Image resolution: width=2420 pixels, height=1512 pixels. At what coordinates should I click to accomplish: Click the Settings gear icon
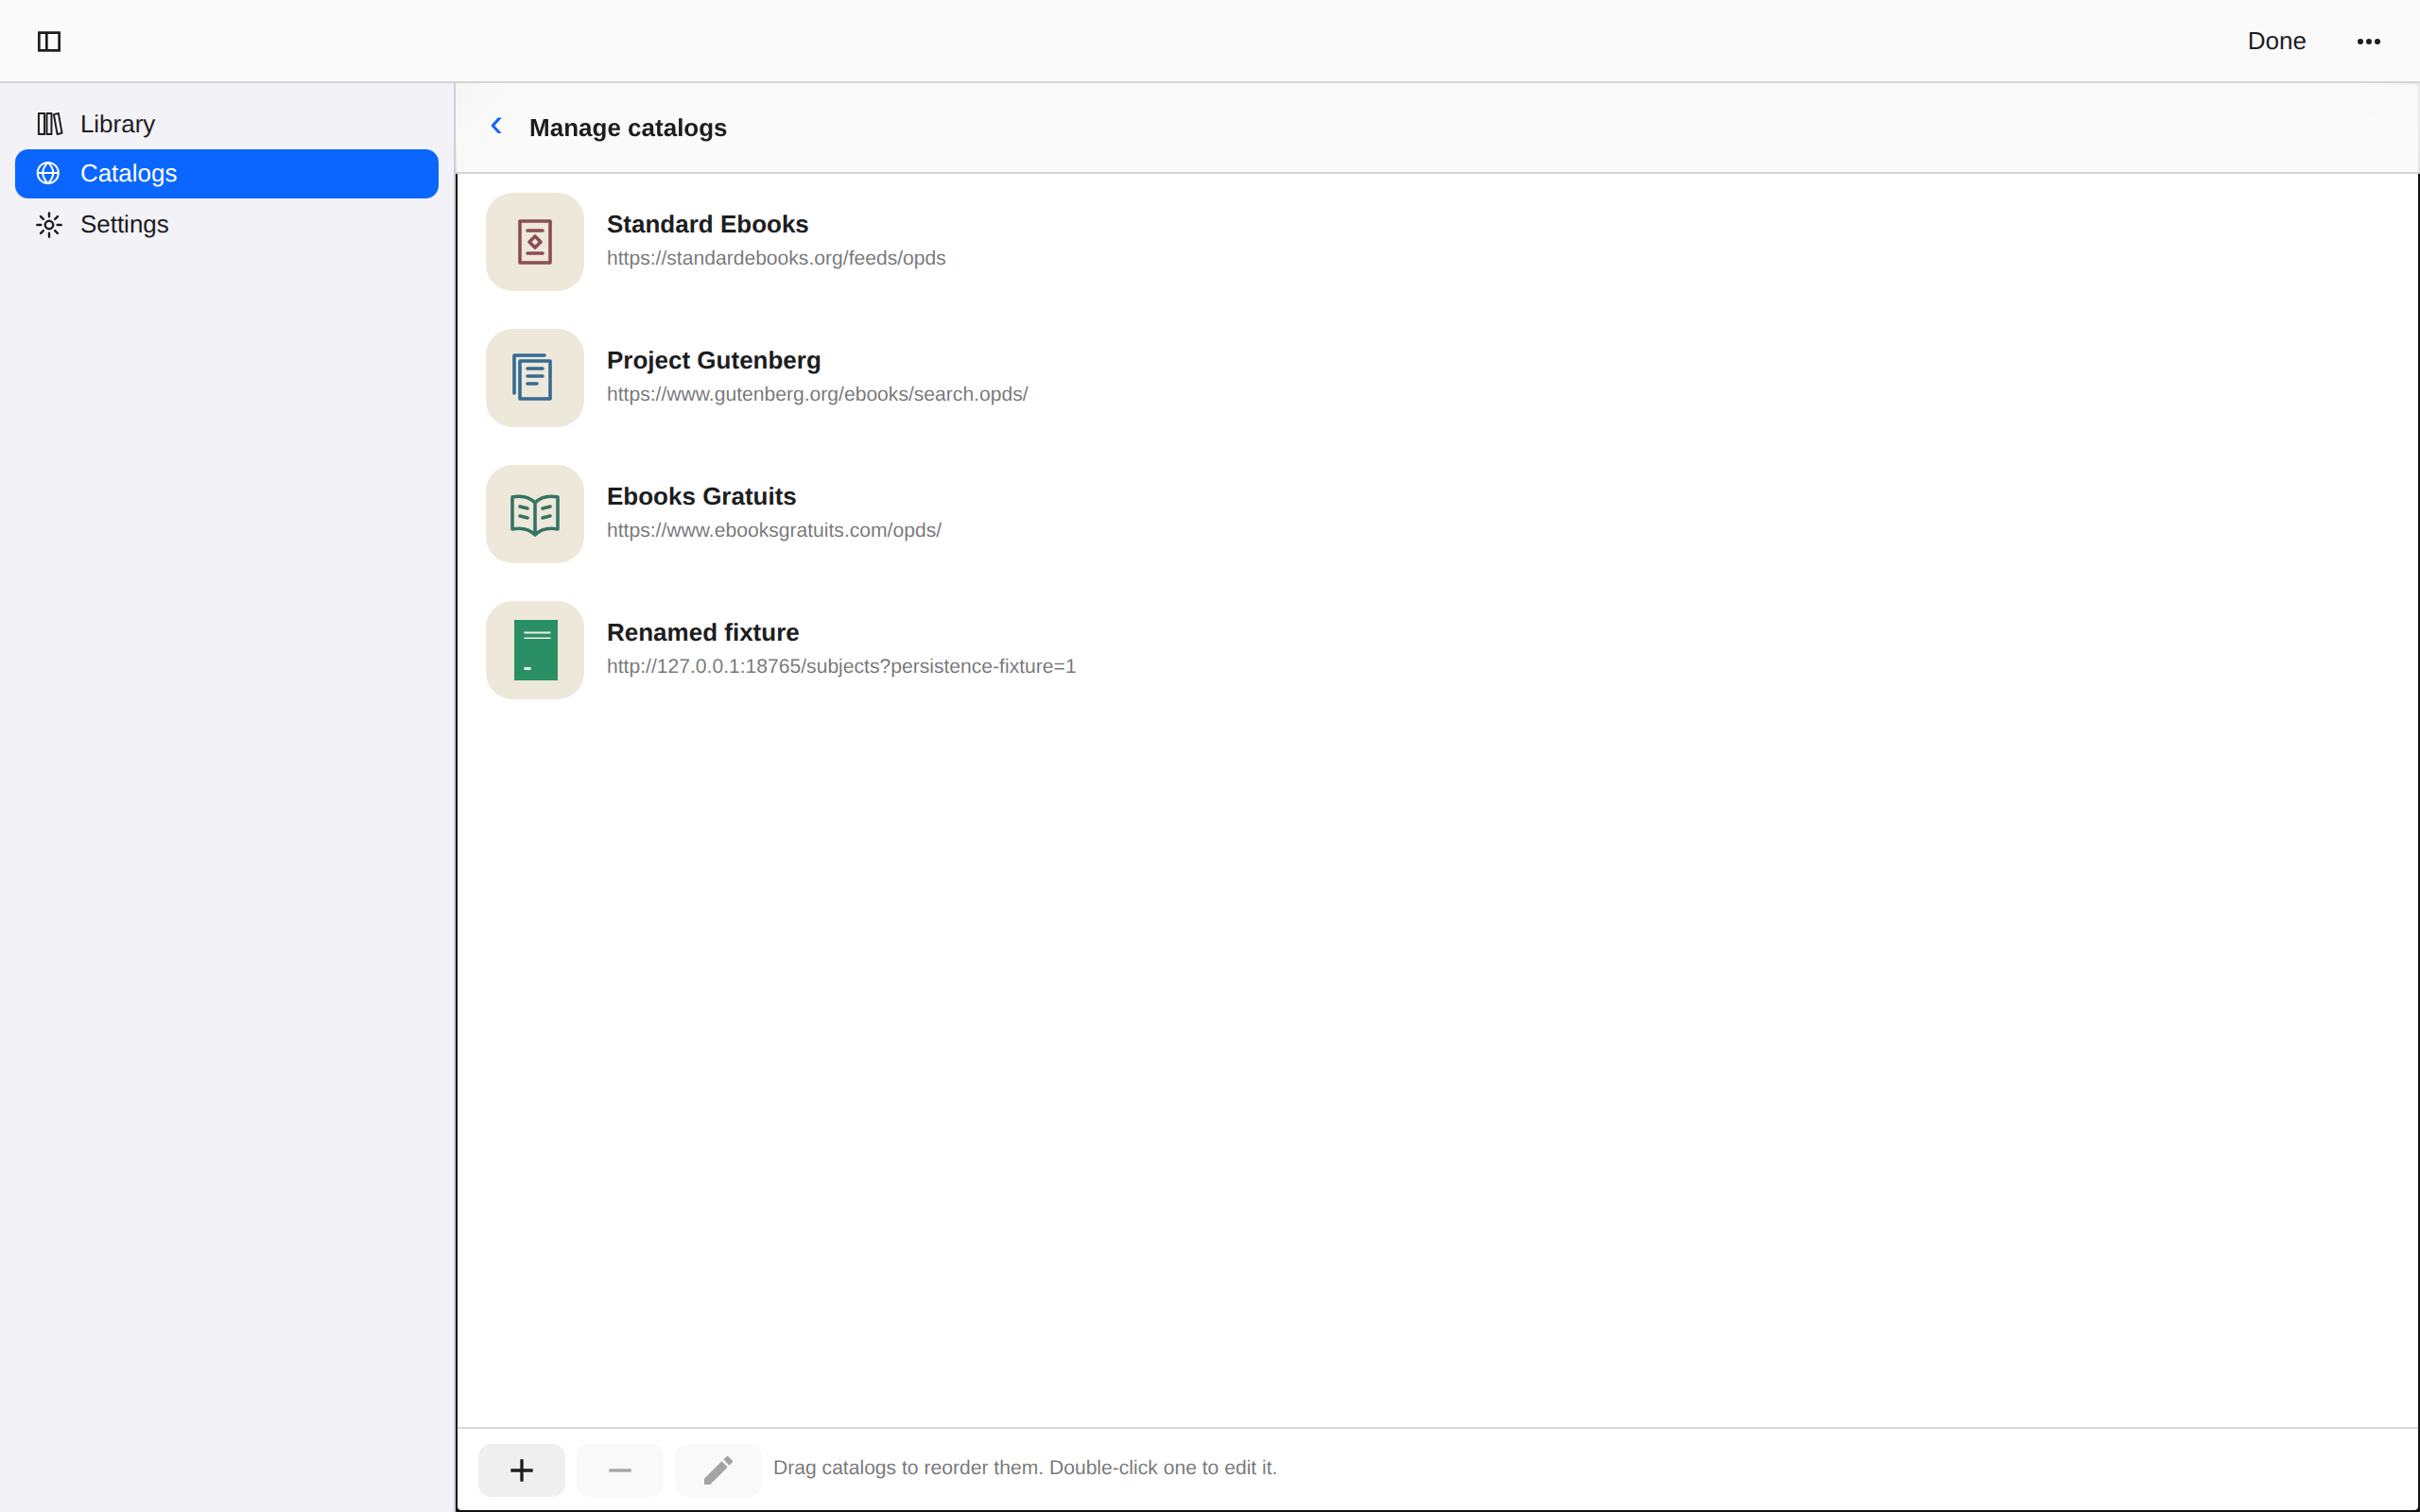click(49, 224)
